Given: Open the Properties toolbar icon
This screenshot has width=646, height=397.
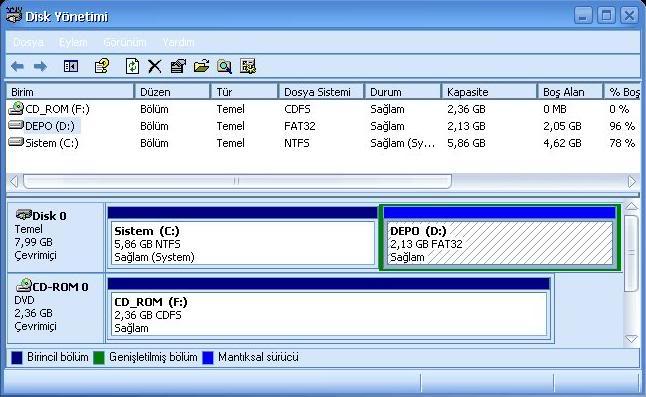Looking at the screenshot, I should coord(178,66).
